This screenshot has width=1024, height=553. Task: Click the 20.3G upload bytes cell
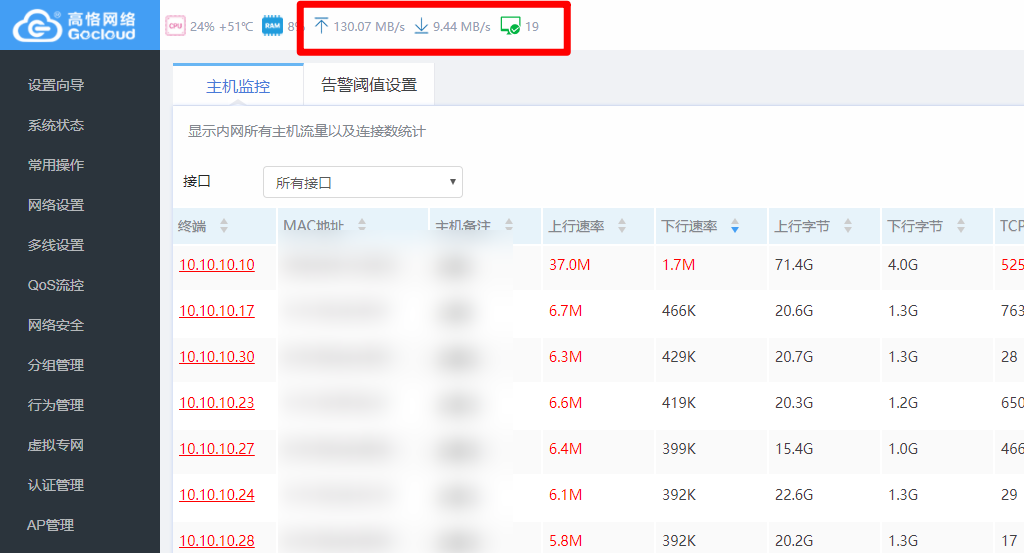[794, 403]
